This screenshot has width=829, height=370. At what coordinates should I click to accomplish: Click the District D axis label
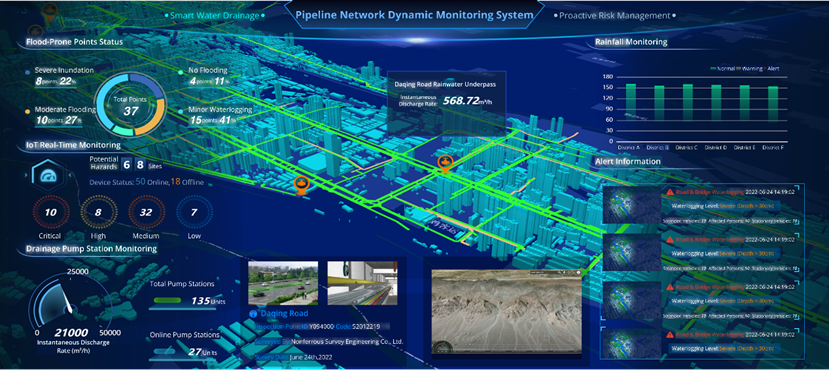[716, 148]
